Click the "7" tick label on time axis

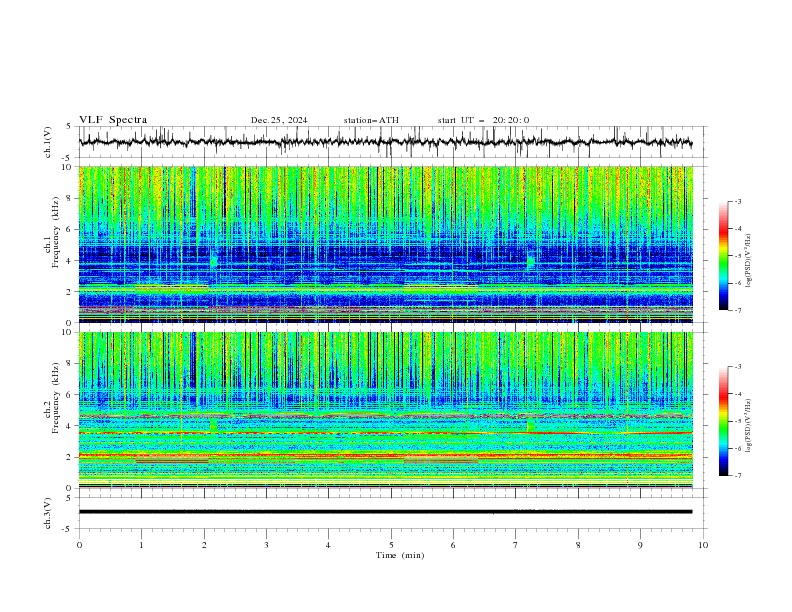tap(516, 545)
